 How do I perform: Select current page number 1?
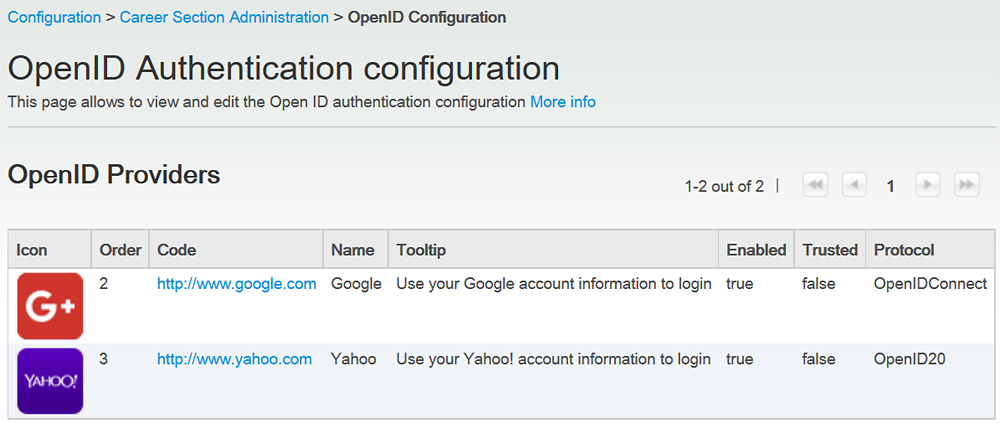click(890, 186)
